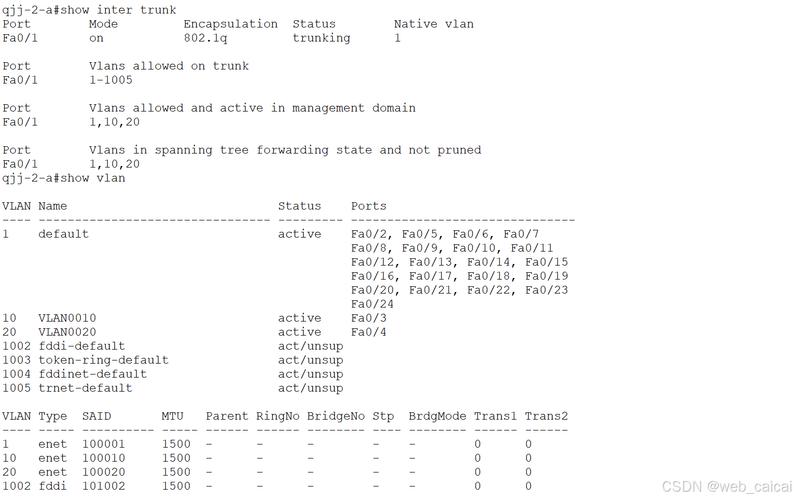
Task: Click the 802.1q encapsulation value
Action: coord(205,39)
